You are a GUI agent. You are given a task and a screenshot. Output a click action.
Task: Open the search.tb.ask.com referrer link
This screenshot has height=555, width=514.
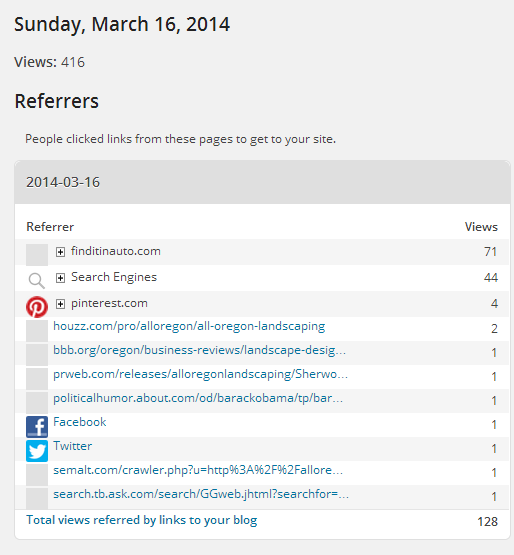pyautogui.click(x=201, y=494)
